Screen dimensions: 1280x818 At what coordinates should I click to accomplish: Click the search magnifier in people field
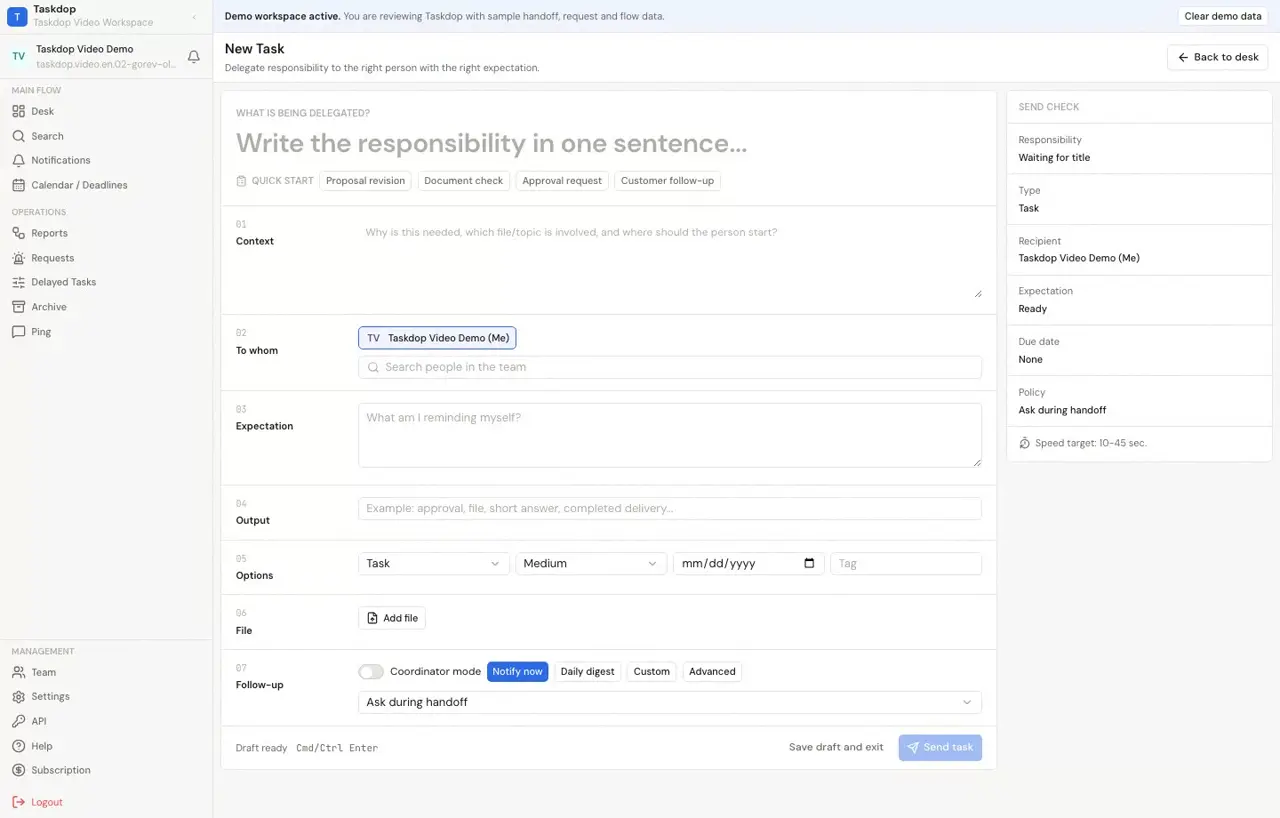tap(373, 367)
